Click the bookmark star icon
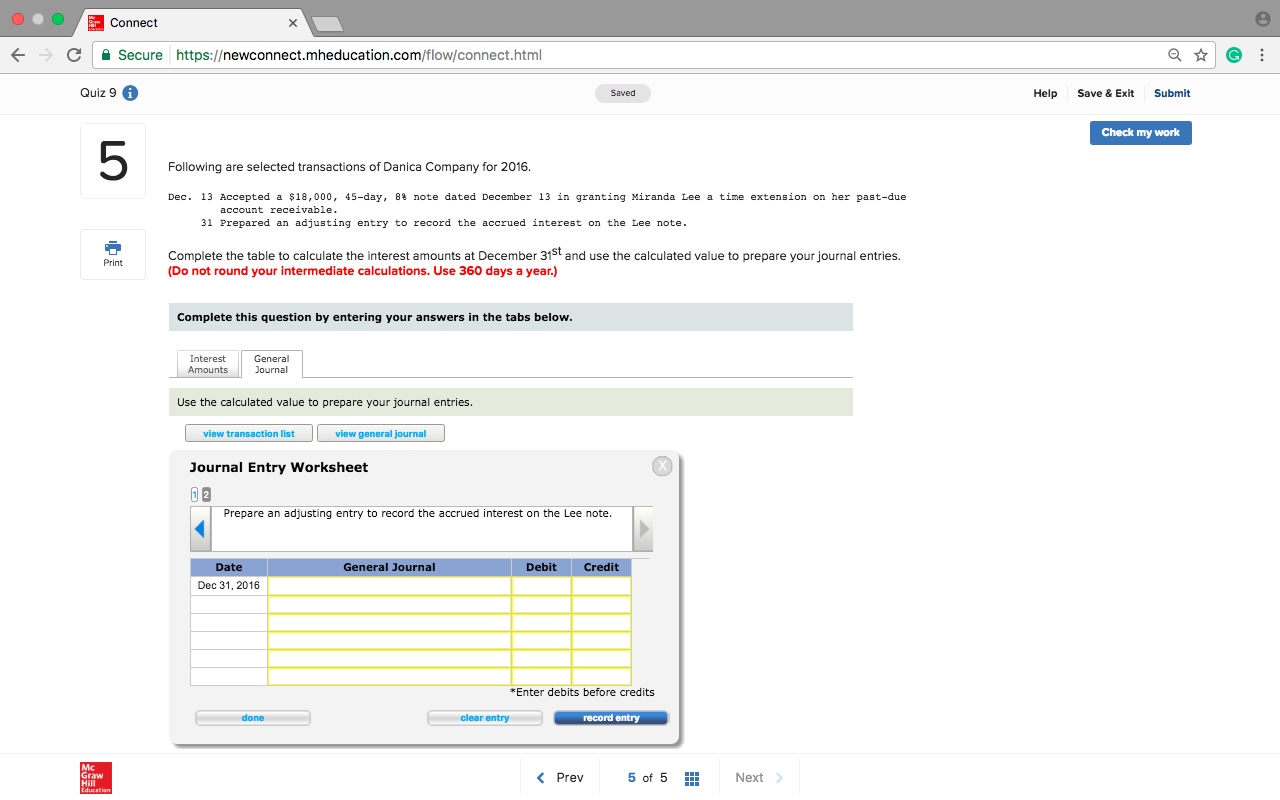This screenshot has width=1280, height=800. [1201, 55]
